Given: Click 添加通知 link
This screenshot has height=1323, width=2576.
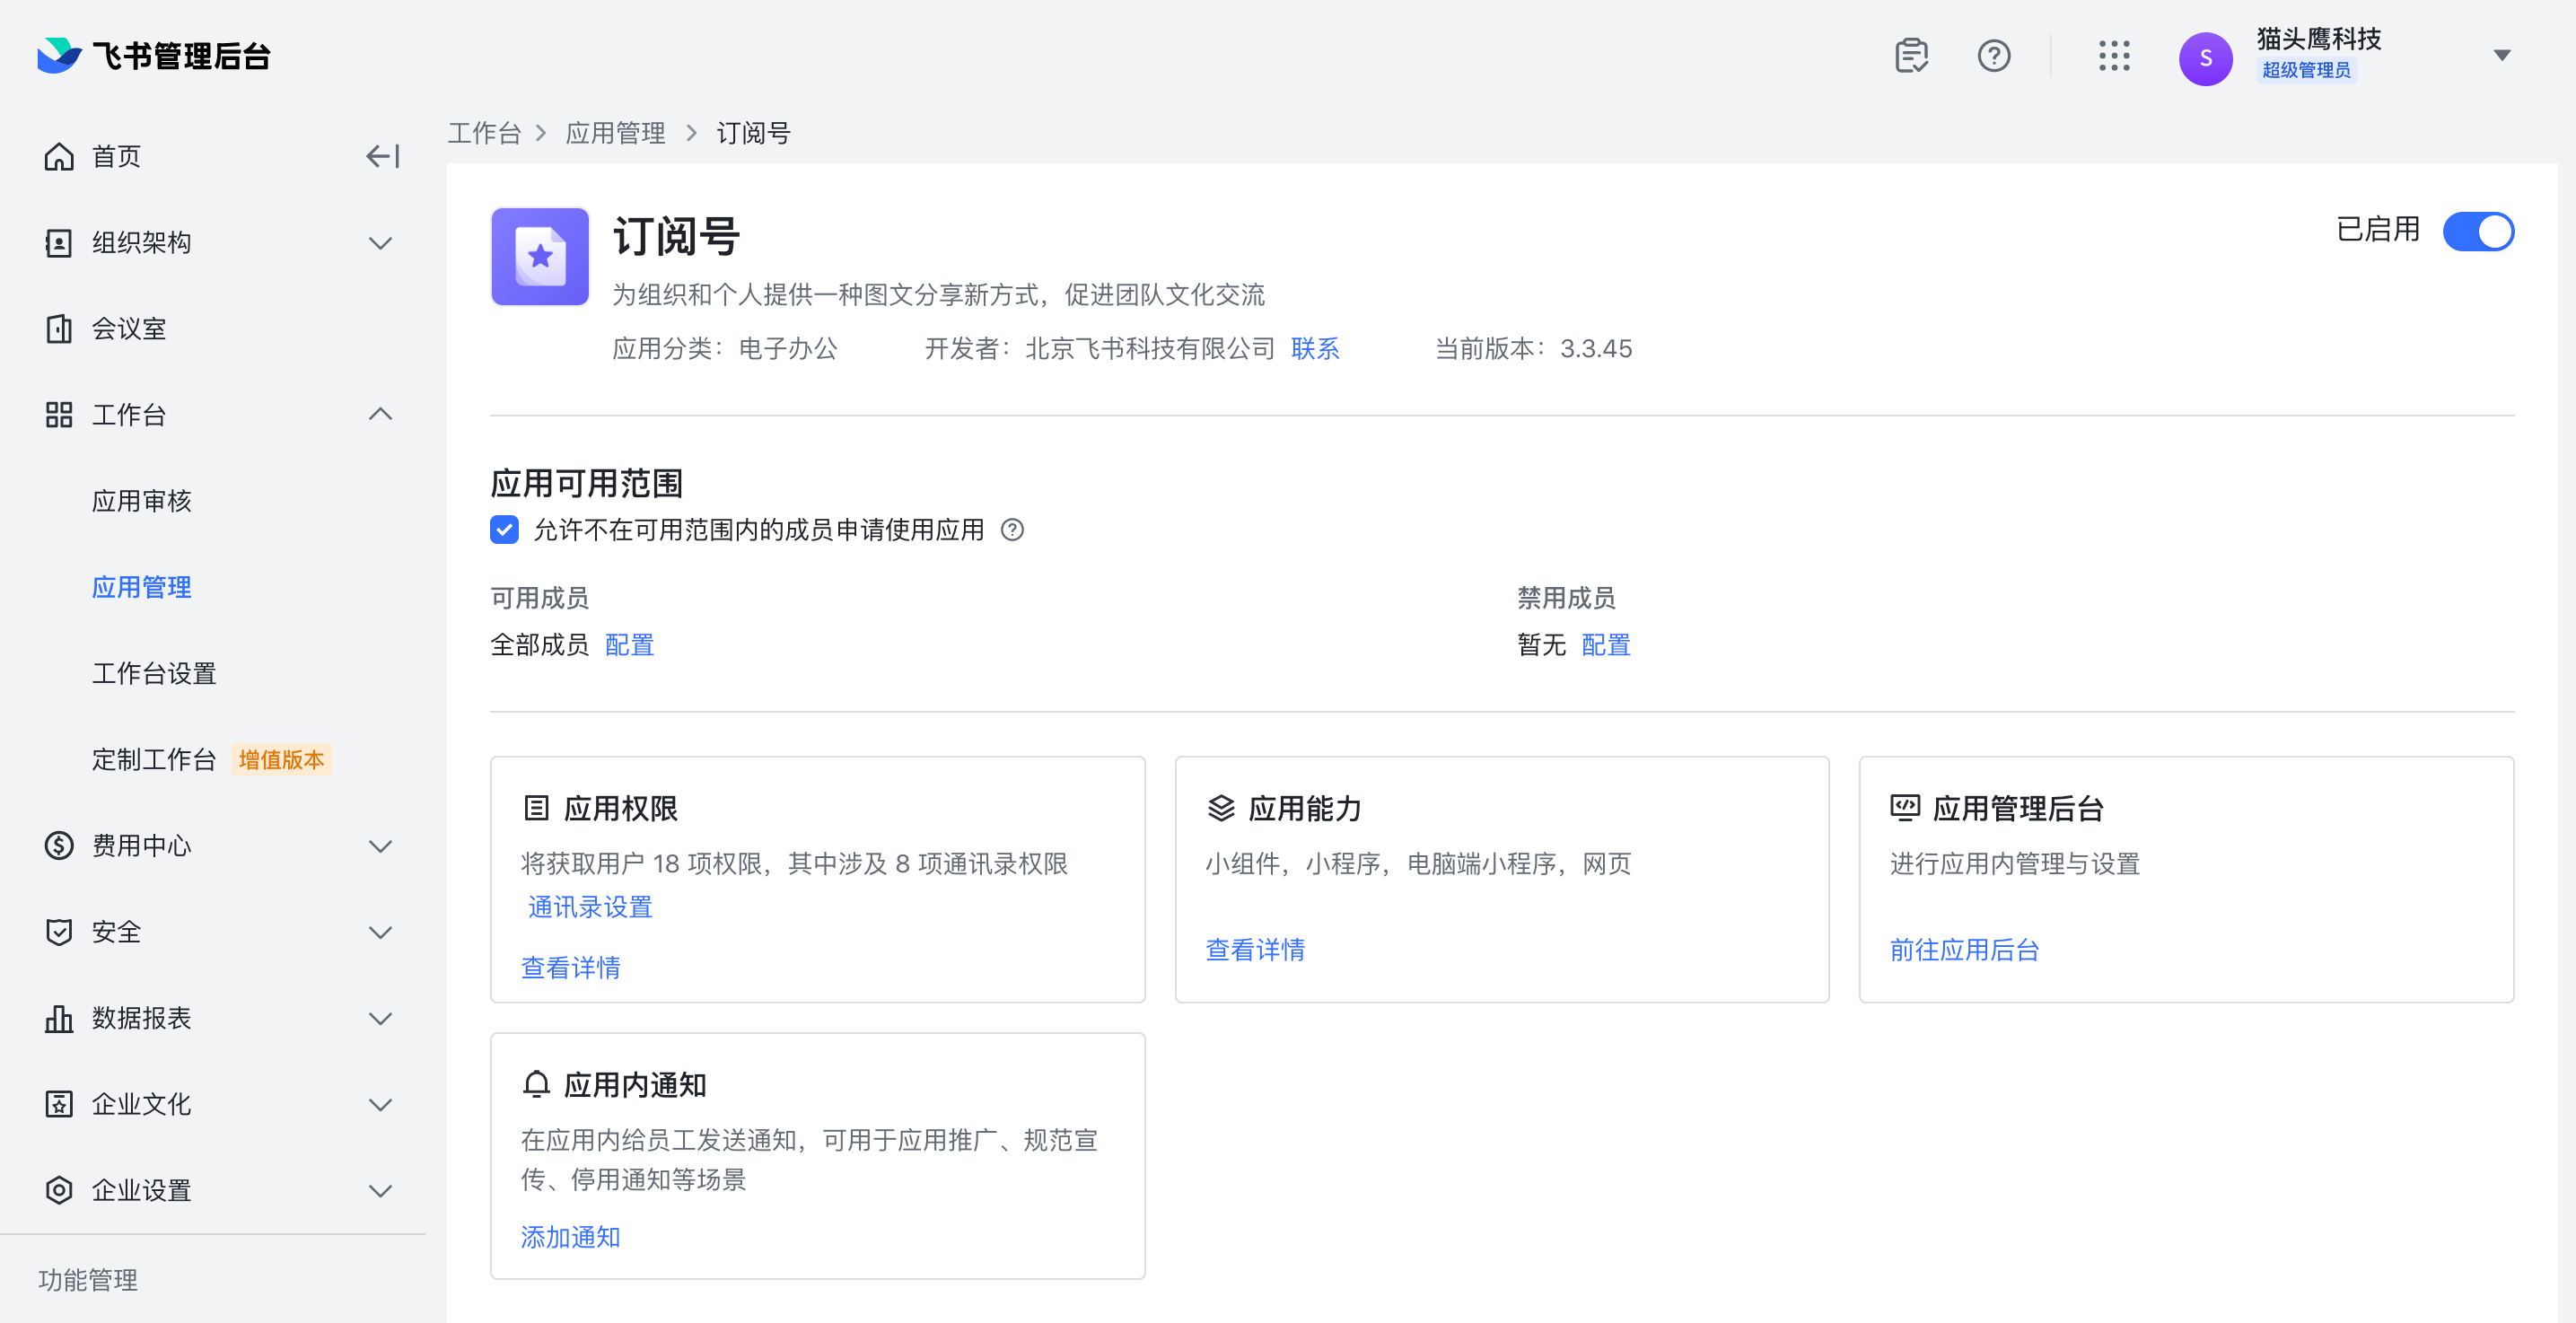Looking at the screenshot, I should (x=570, y=1236).
